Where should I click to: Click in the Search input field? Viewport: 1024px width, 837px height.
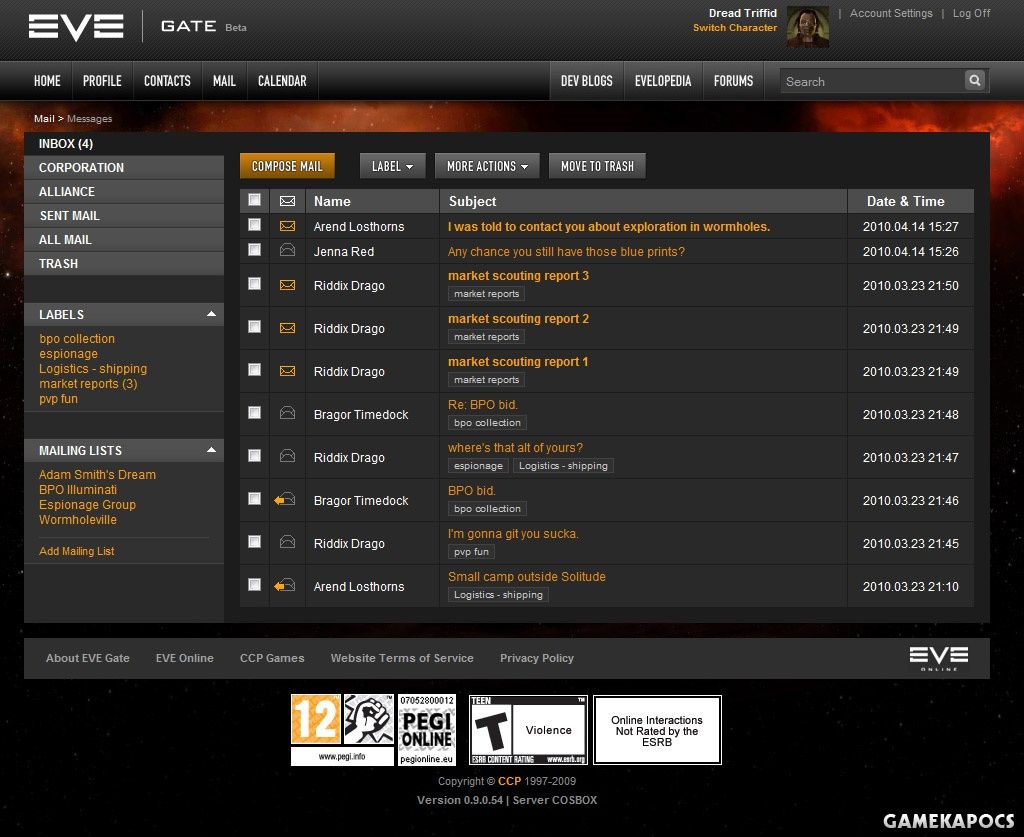click(x=872, y=81)
